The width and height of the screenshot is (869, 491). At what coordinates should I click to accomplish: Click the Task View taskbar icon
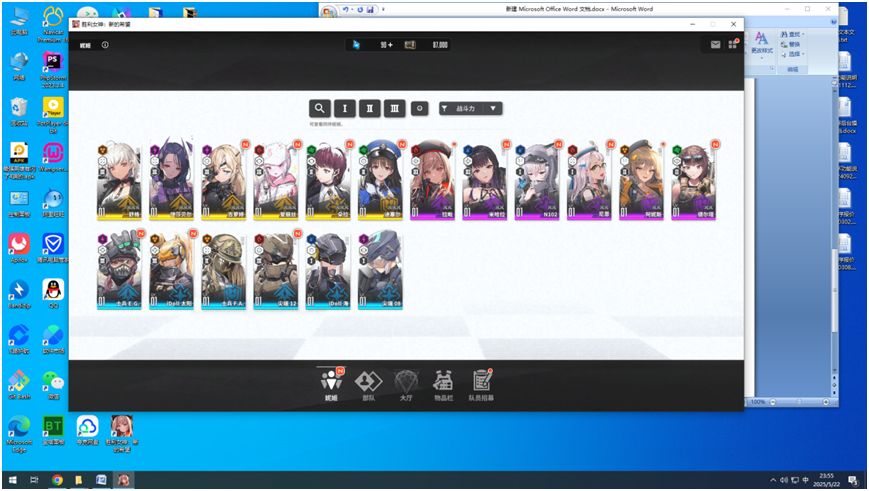[x=34, y=480]
